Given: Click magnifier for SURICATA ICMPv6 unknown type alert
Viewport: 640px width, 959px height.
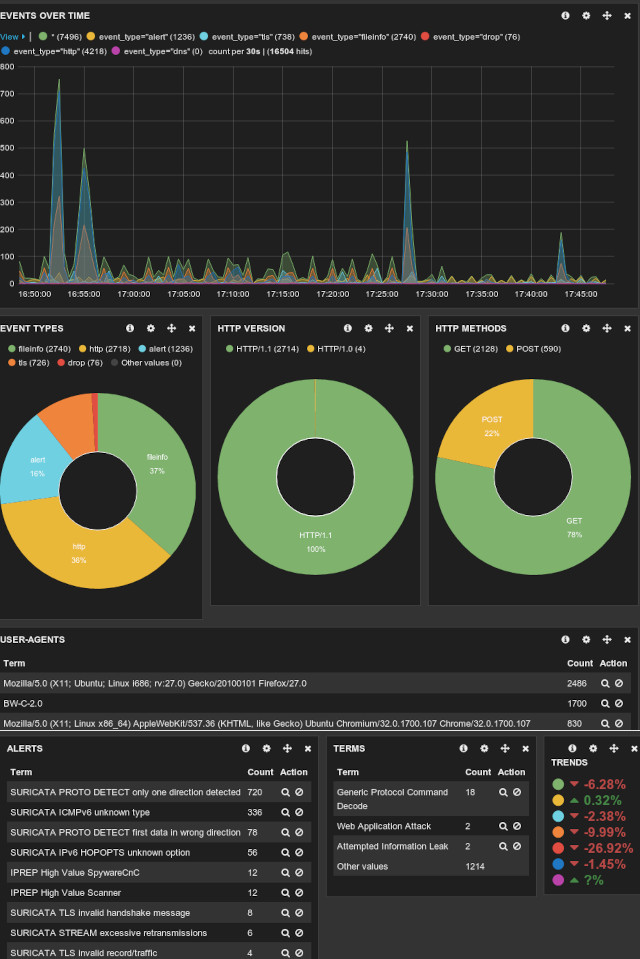Looking at the screenshot, I should coord(285,812).
